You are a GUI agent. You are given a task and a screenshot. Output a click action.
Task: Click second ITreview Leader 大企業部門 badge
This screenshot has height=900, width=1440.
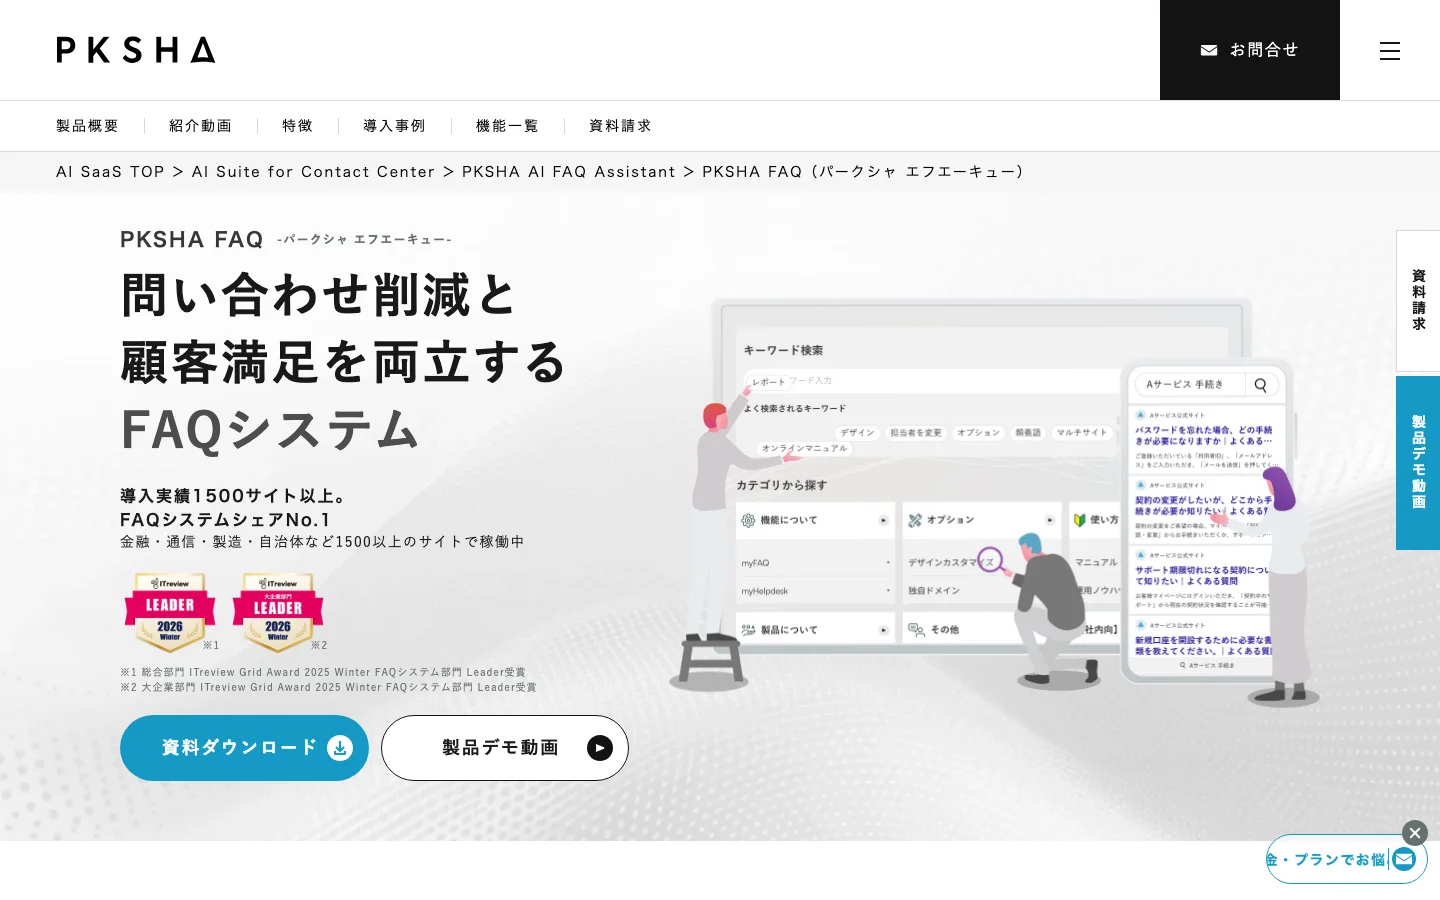click(278, 612)
